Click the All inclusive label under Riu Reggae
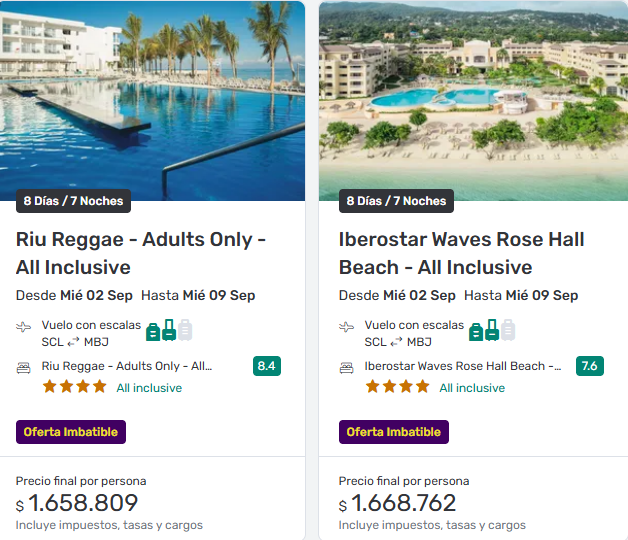 [x=149, y=388]
